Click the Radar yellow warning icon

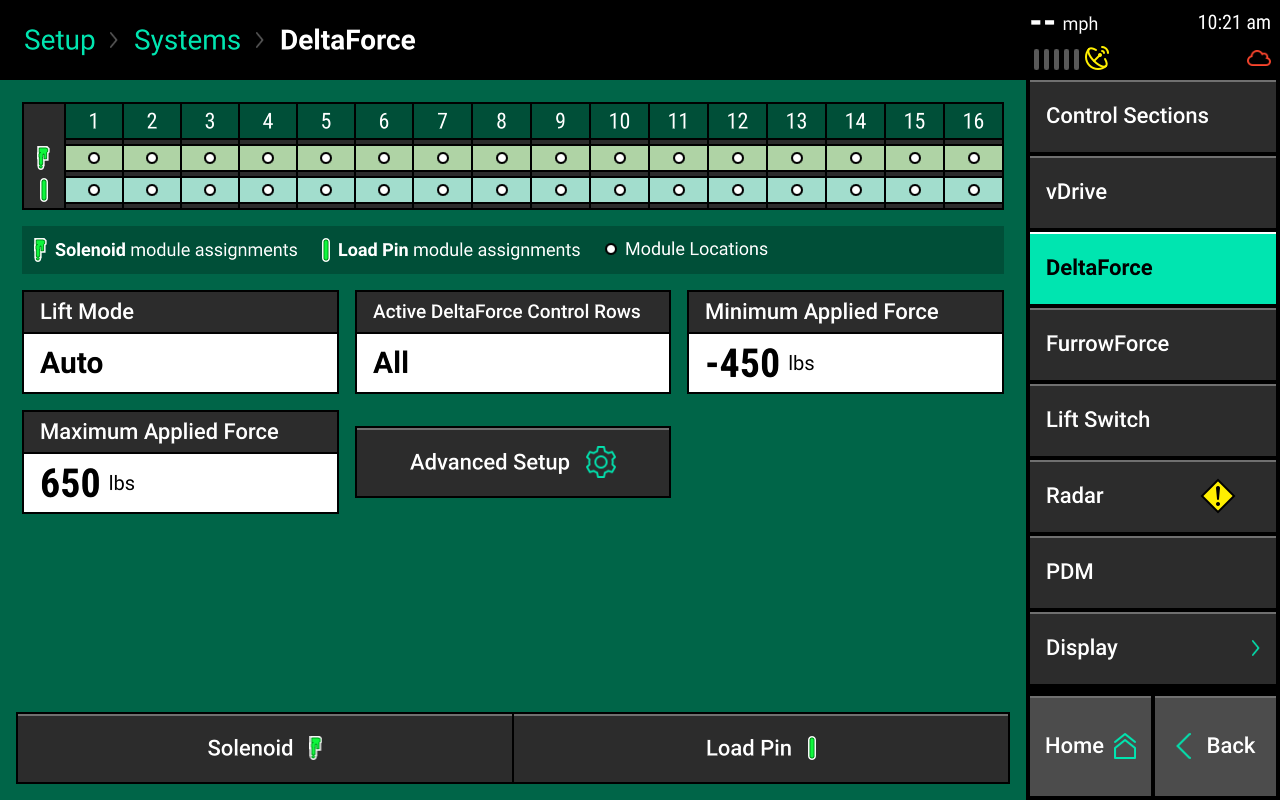(1217, 496)
